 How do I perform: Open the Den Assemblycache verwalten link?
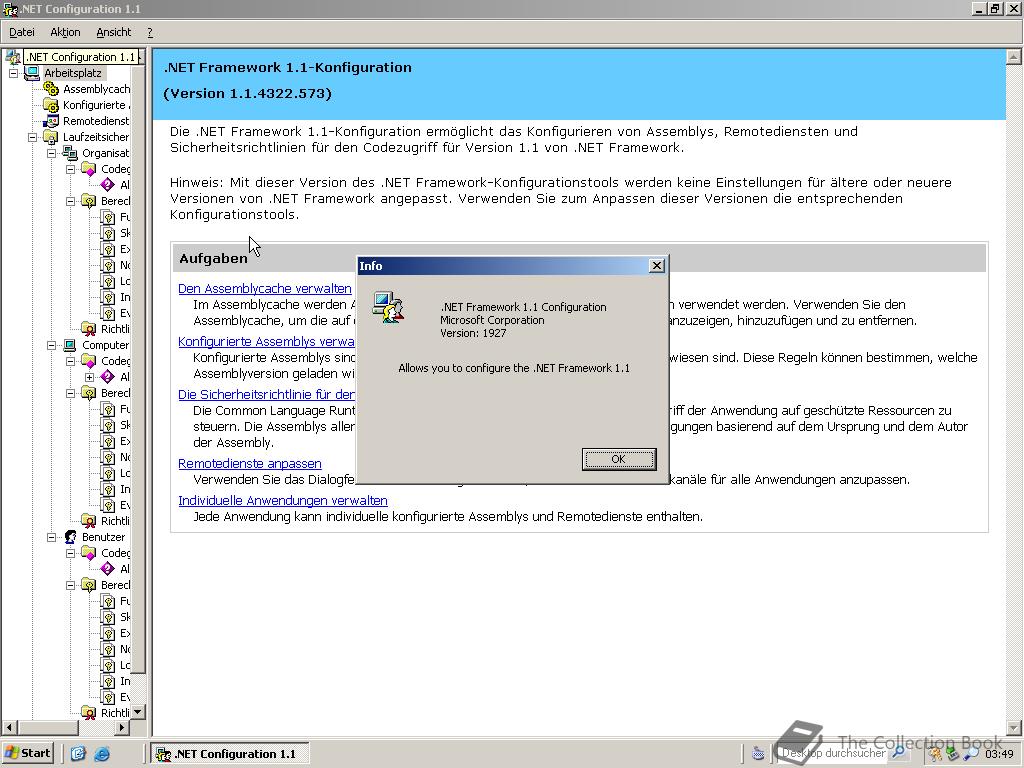[264, 288]
